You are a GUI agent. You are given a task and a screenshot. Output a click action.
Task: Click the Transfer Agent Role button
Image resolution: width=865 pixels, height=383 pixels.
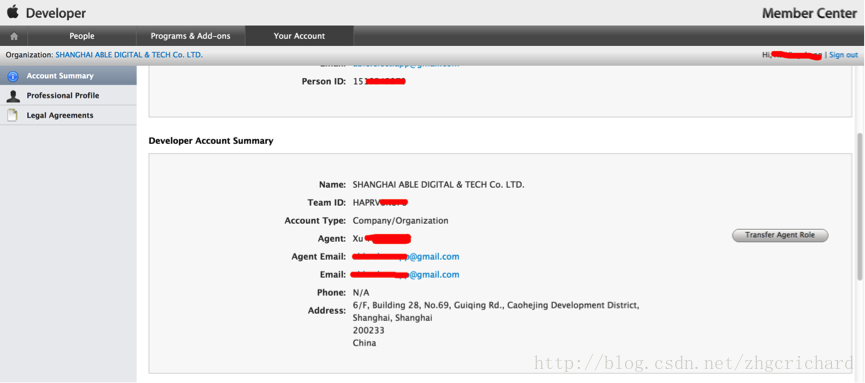(x=780, y=235)
